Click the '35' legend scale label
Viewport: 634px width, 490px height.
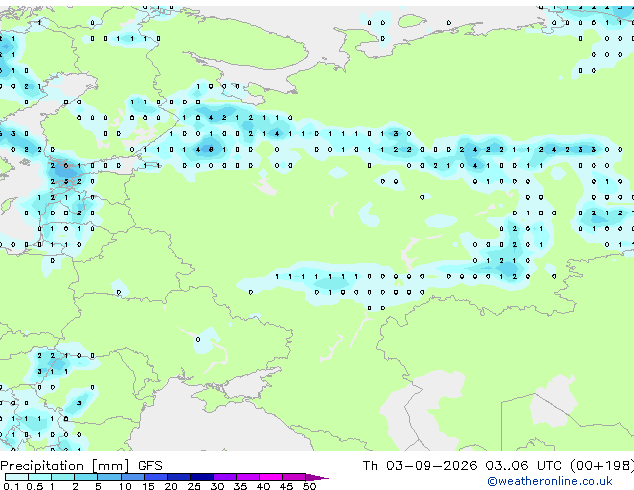tap(240, 486)
